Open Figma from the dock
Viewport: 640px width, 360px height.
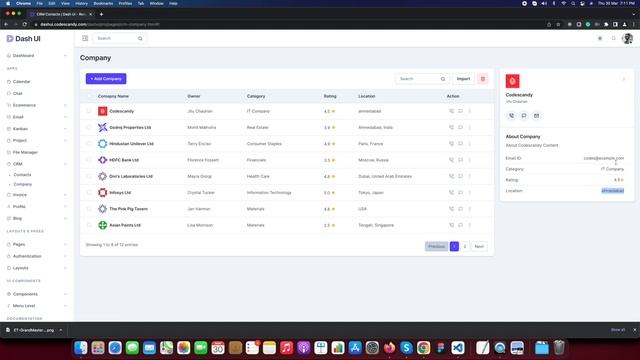(441, 348)
